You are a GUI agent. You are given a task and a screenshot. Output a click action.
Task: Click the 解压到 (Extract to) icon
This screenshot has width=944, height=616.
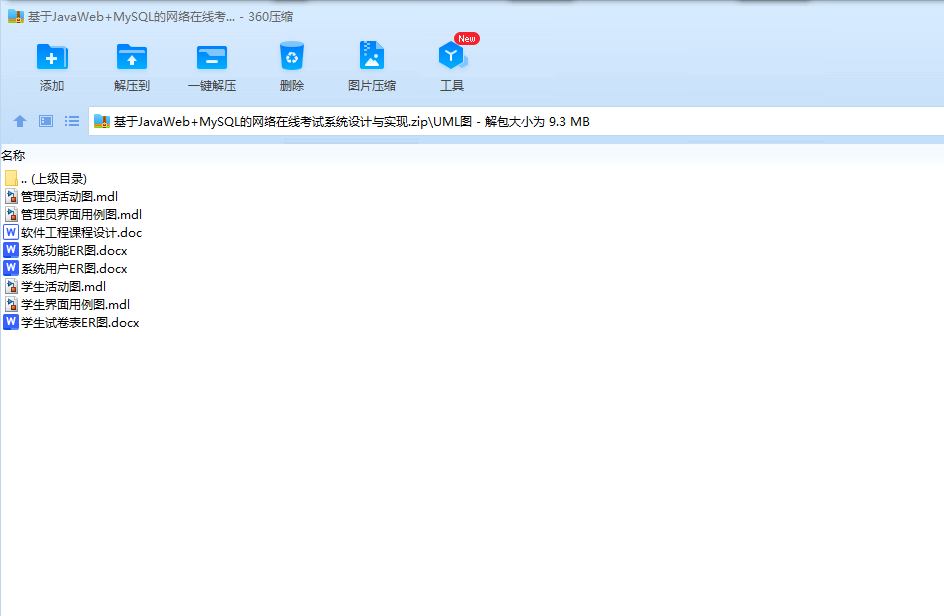[x=132, y=57]
